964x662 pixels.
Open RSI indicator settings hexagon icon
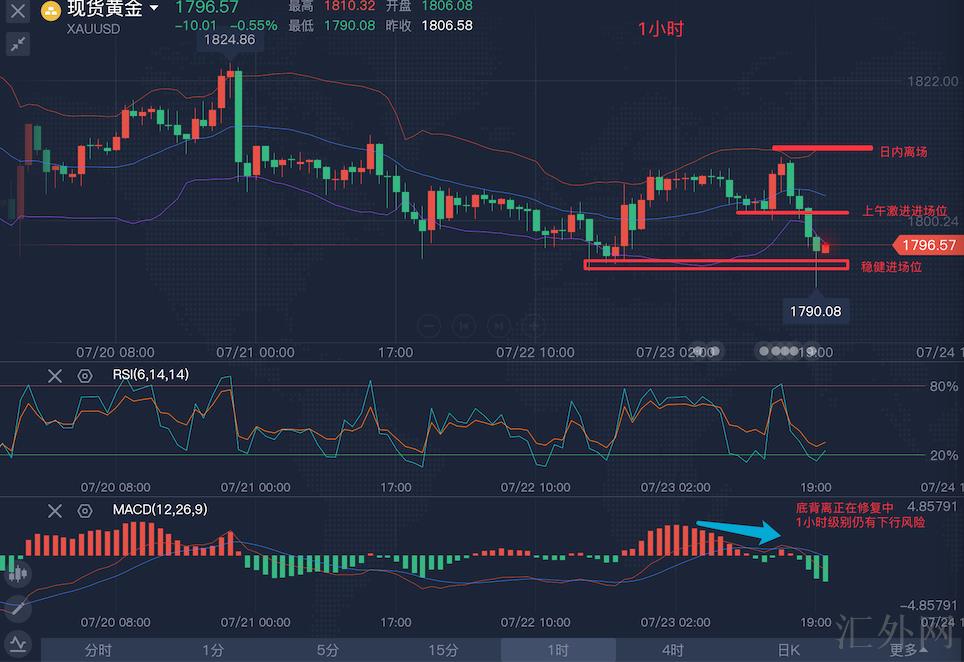click(x=85, y=375)
